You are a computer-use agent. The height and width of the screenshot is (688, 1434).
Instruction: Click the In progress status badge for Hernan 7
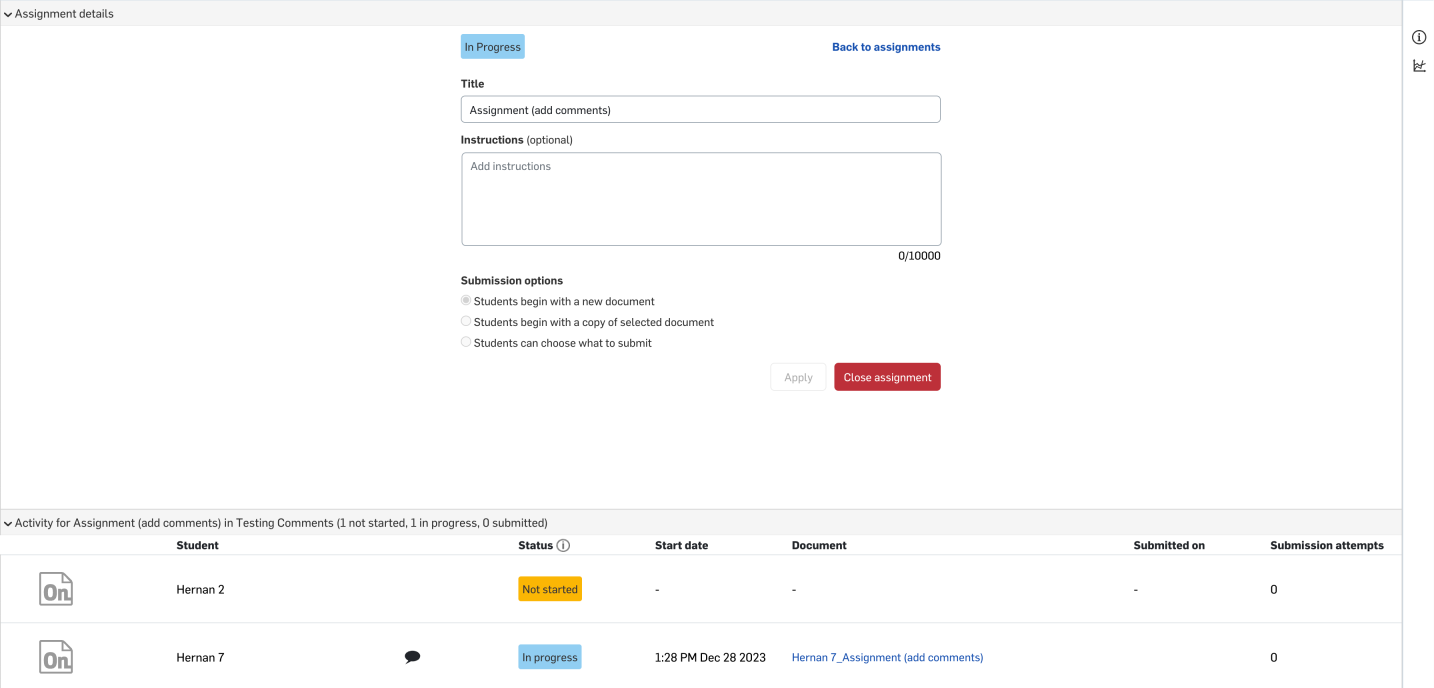tap(550, 657)
